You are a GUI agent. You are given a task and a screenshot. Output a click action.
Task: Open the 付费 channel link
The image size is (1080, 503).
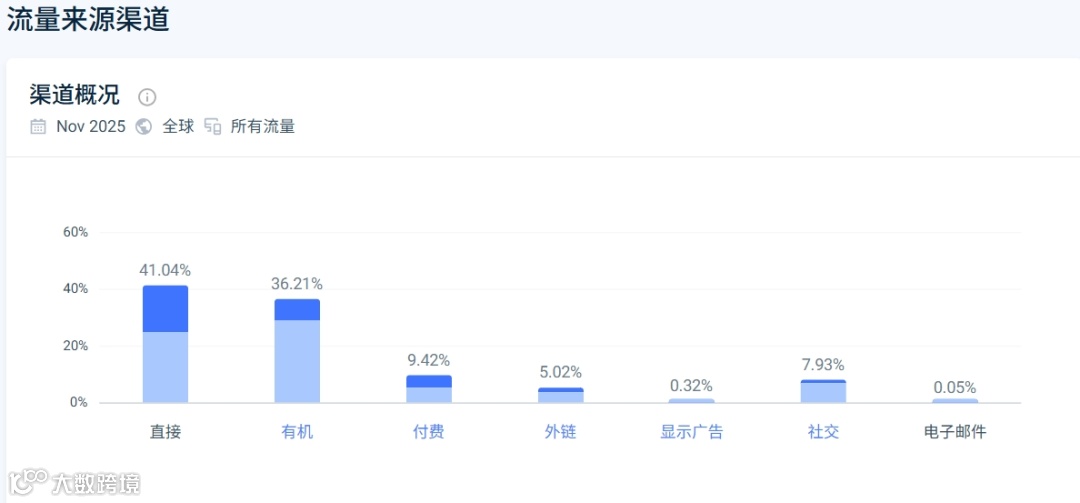(428, 433)
